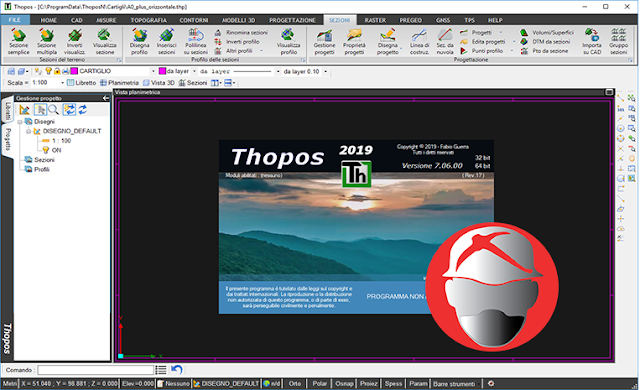Click magenta color swatch beside da layer
The image size is (640, 390).
click(162, 71)
